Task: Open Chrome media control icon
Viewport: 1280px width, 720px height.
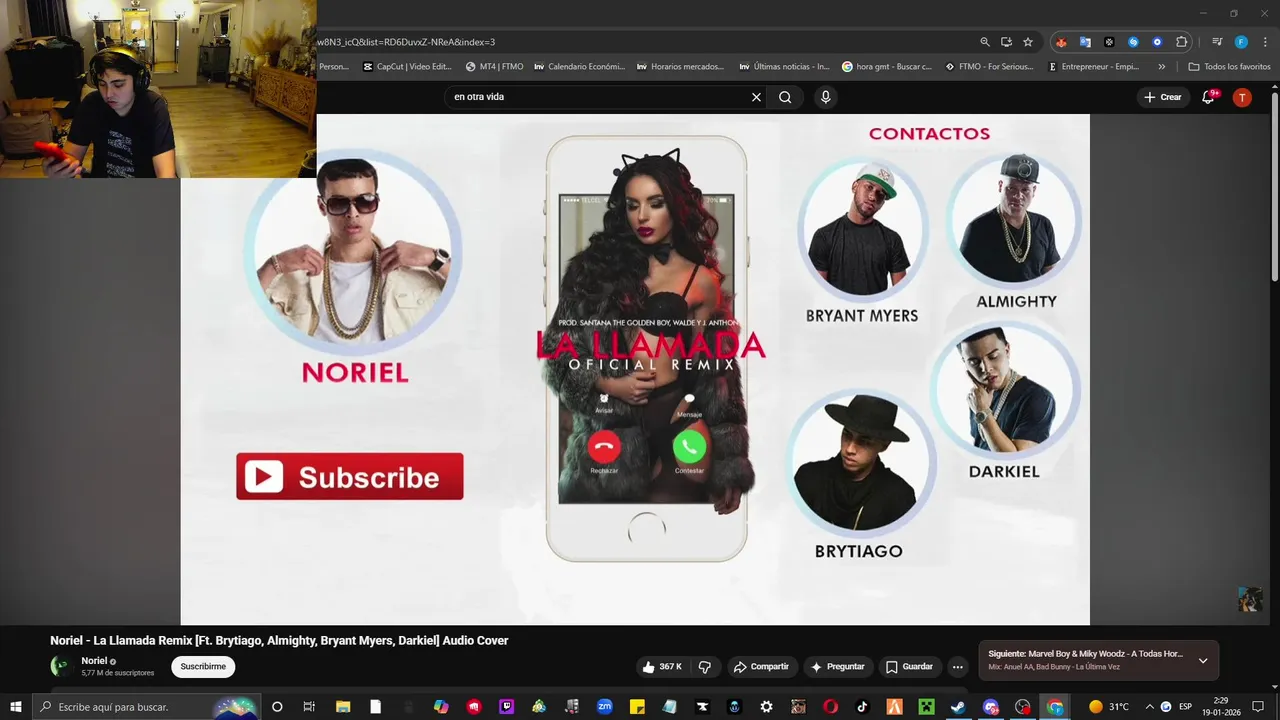Action: pos(1217,42)
